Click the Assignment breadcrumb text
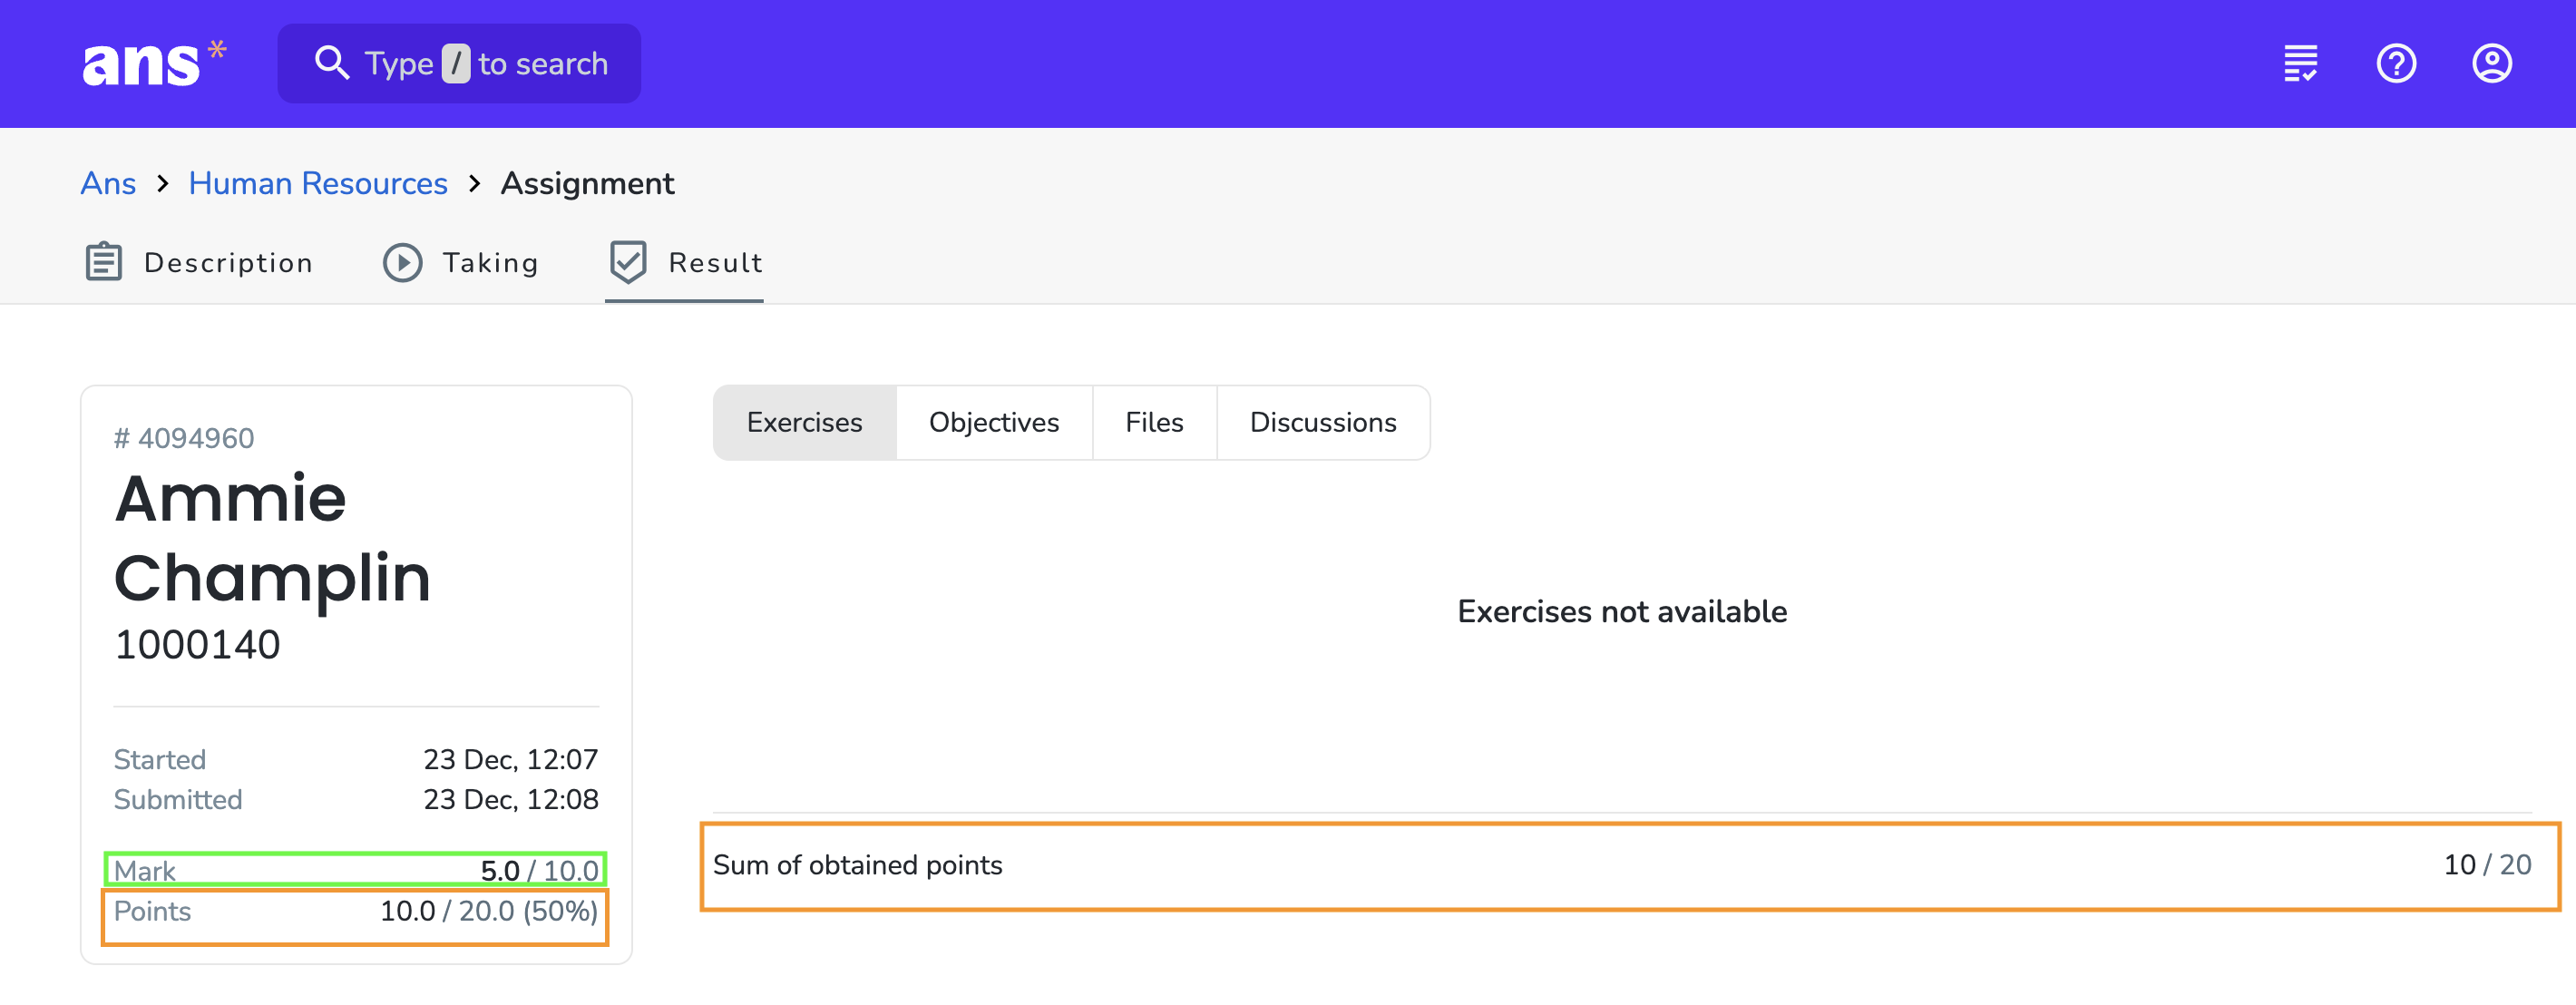This screenshot has width=2576, height=1005. click(587, 183)
